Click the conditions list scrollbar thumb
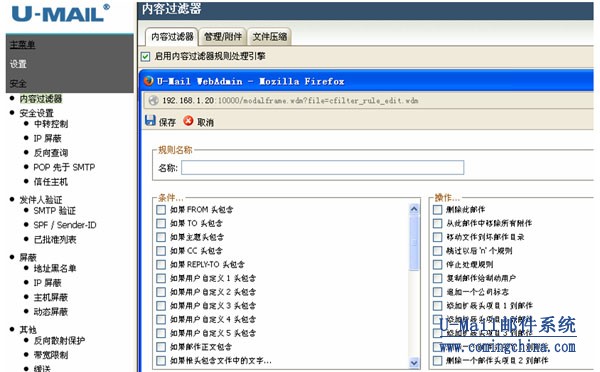This screenshot has width=600, height=372. pos(414,243)
